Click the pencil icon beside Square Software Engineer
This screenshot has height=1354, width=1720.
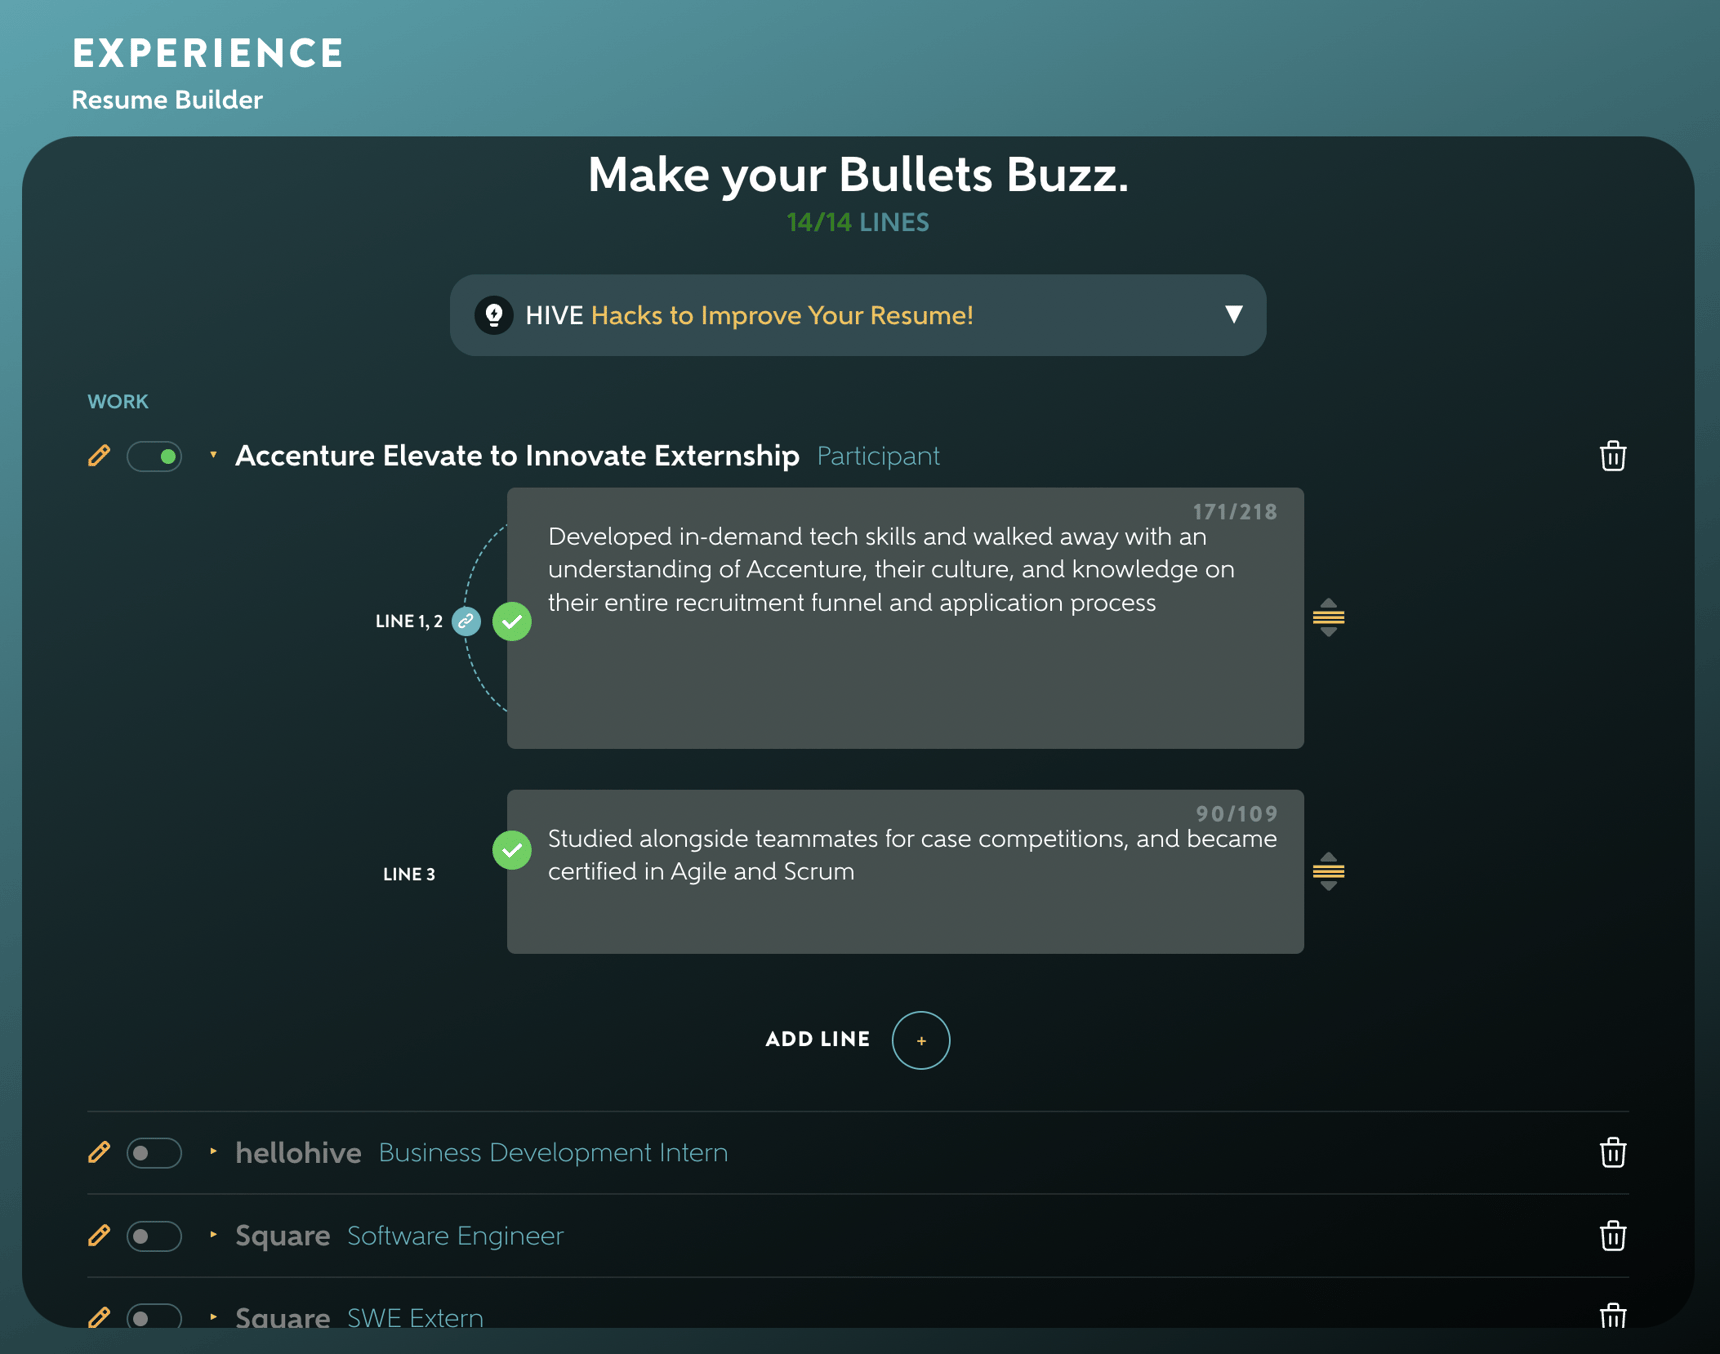pyautogui.click(x=98, y=1236)
